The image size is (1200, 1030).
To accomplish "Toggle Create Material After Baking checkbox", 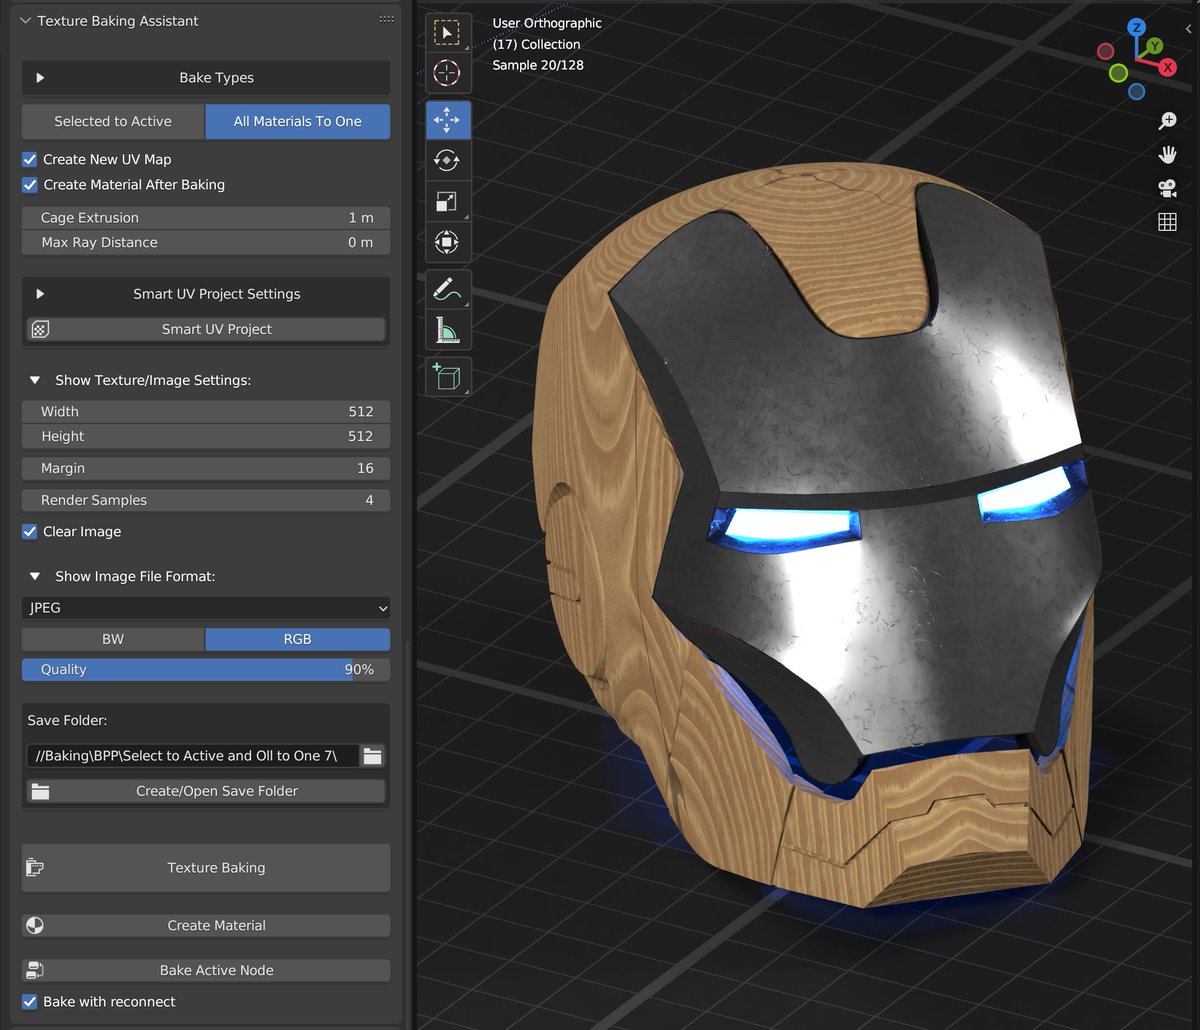I will (30, 184).
